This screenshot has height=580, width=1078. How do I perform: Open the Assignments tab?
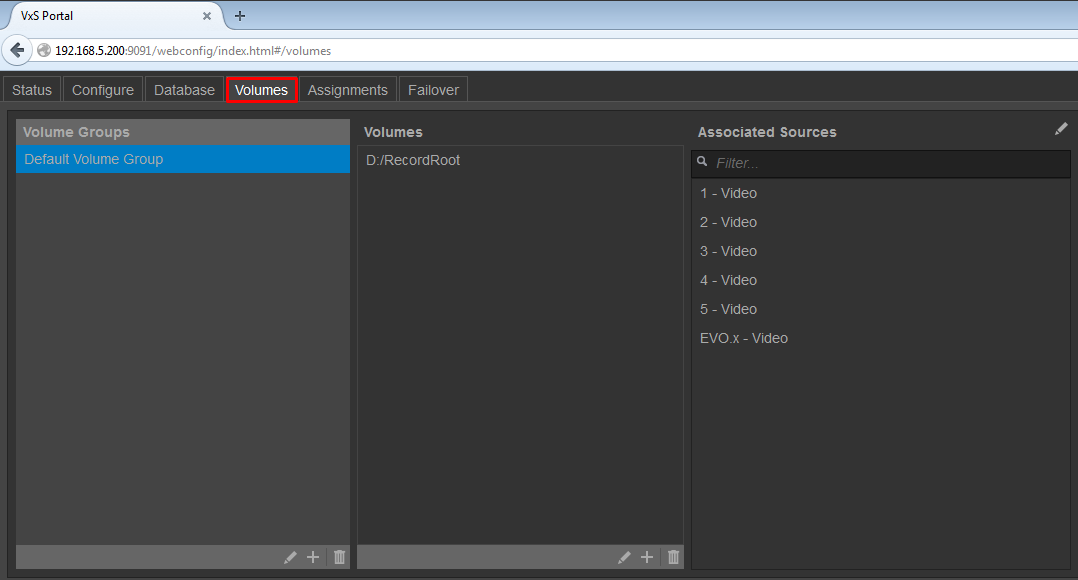click(347, 89)
